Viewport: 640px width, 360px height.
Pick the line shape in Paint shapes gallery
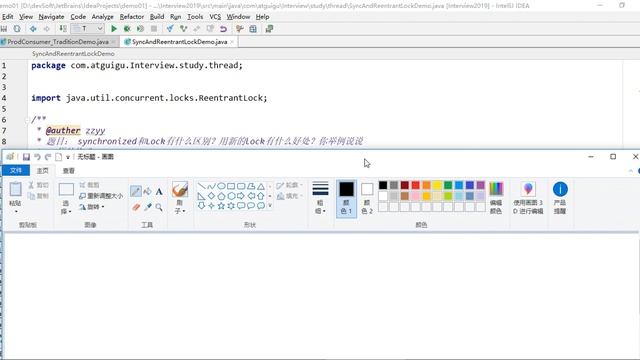[x=201, y=186]
